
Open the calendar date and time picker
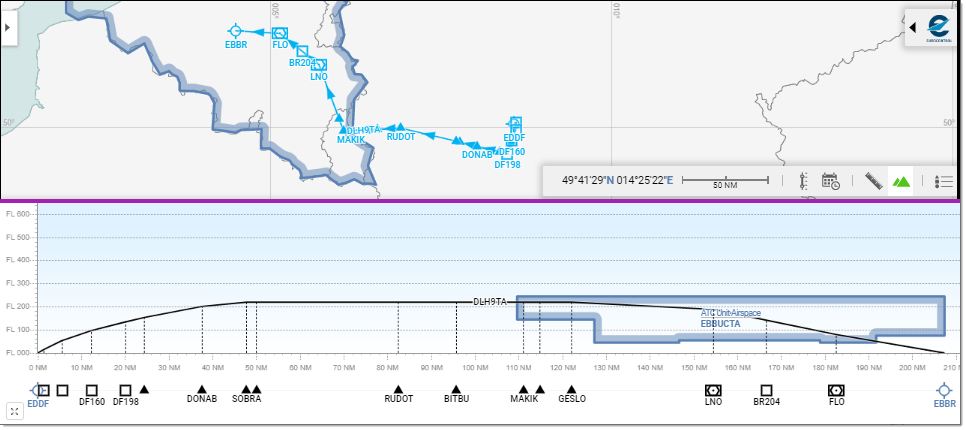[830, 181]
